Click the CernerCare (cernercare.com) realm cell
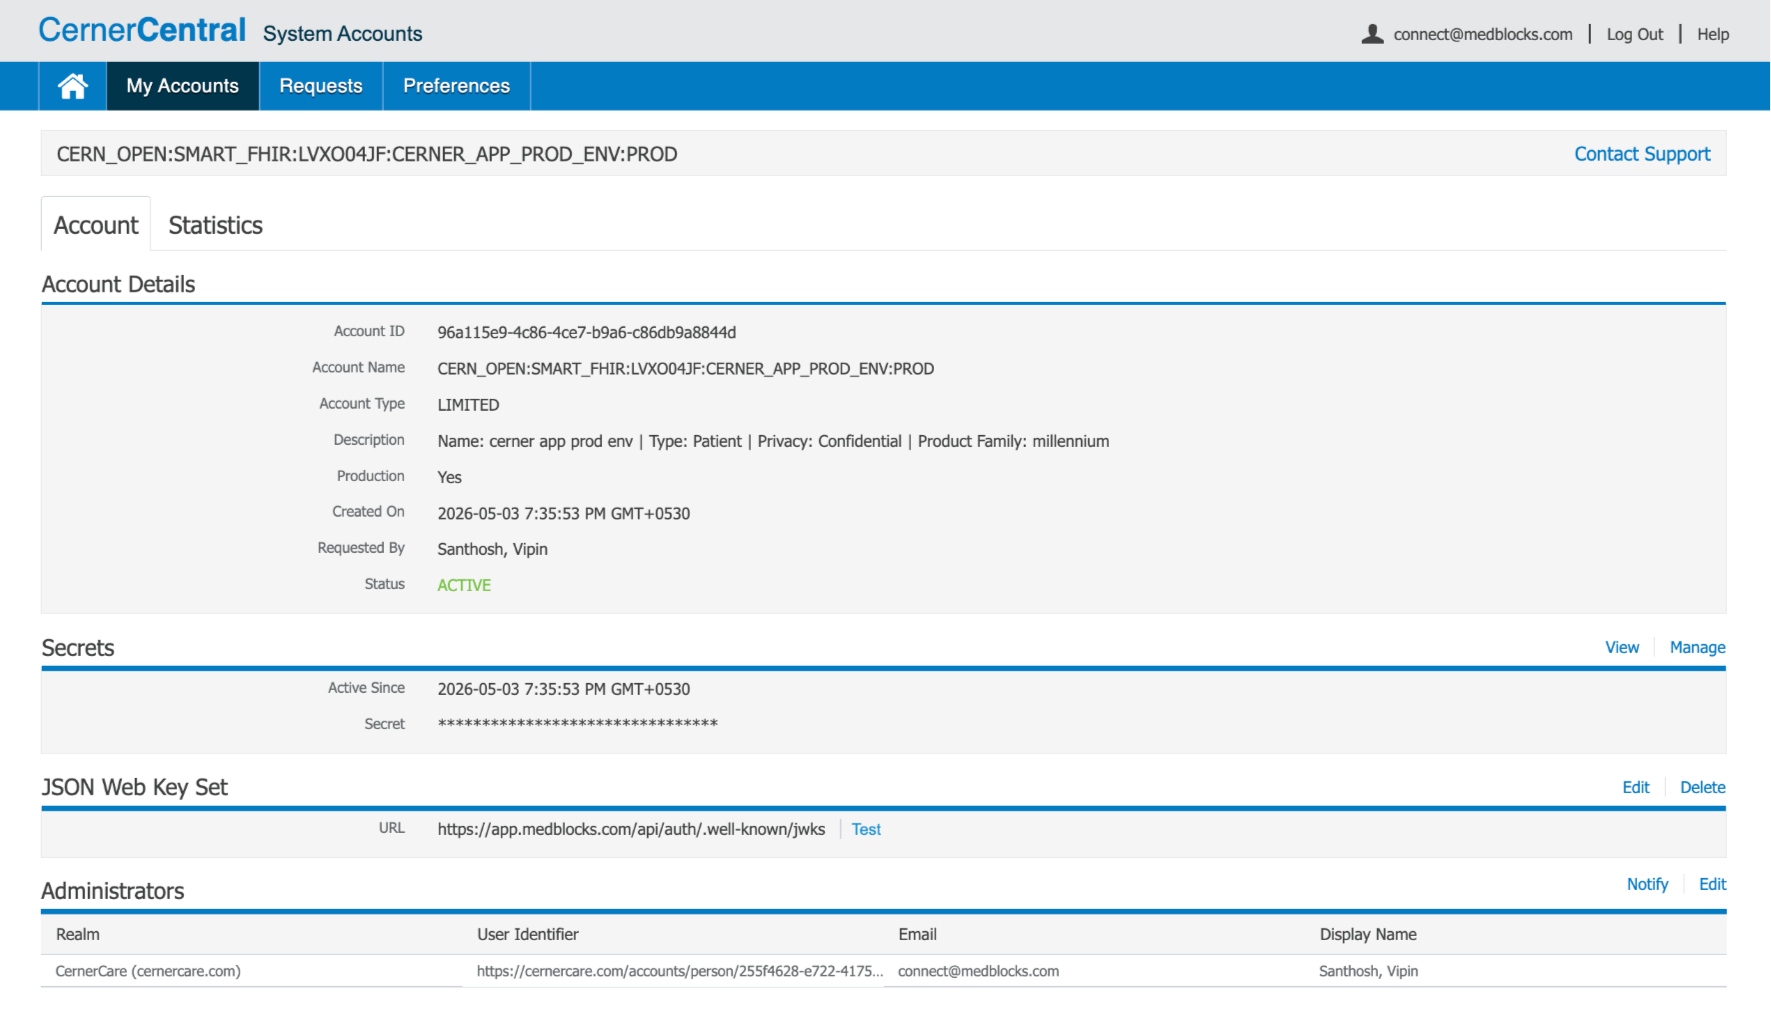This screenshot has height=1033, width=1771. point(148,971)
